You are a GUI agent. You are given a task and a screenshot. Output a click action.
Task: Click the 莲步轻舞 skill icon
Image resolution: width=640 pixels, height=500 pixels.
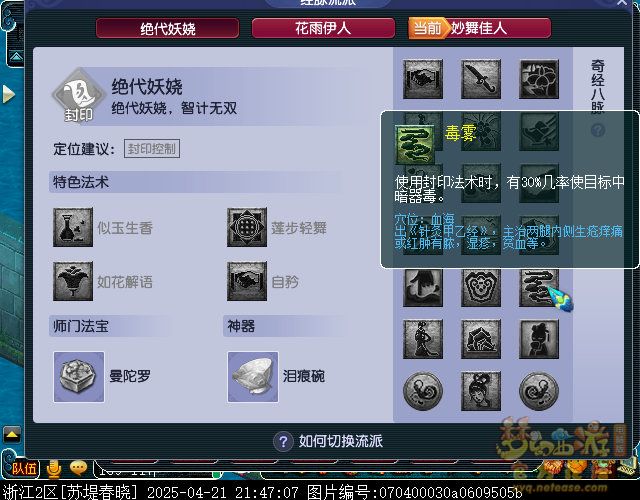(x=247, y=227)
